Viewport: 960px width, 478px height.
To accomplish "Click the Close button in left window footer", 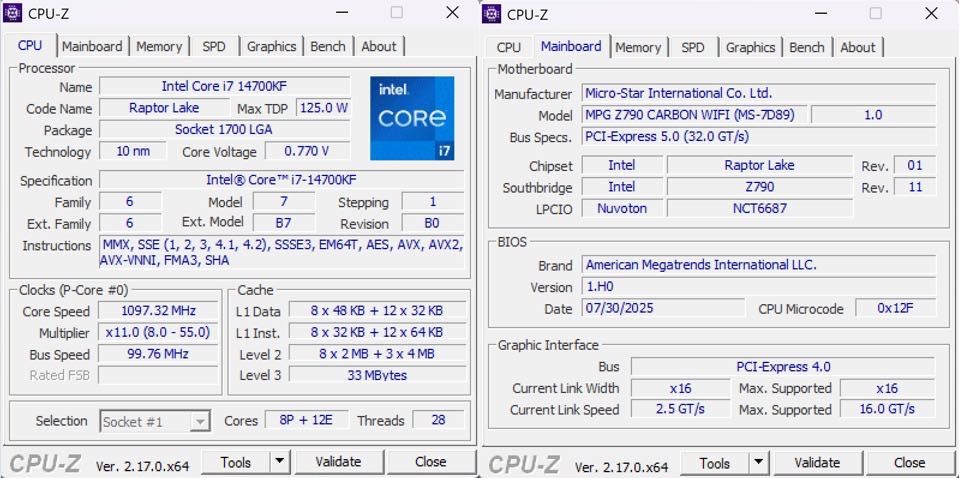I will click(x=430, y=462).
